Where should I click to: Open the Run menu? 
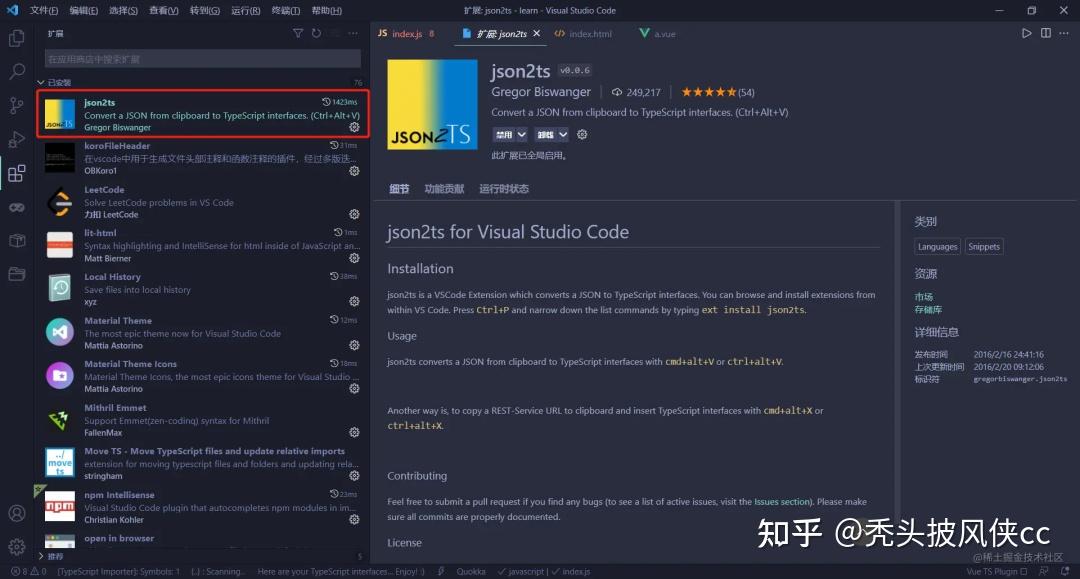coord(246,10)
